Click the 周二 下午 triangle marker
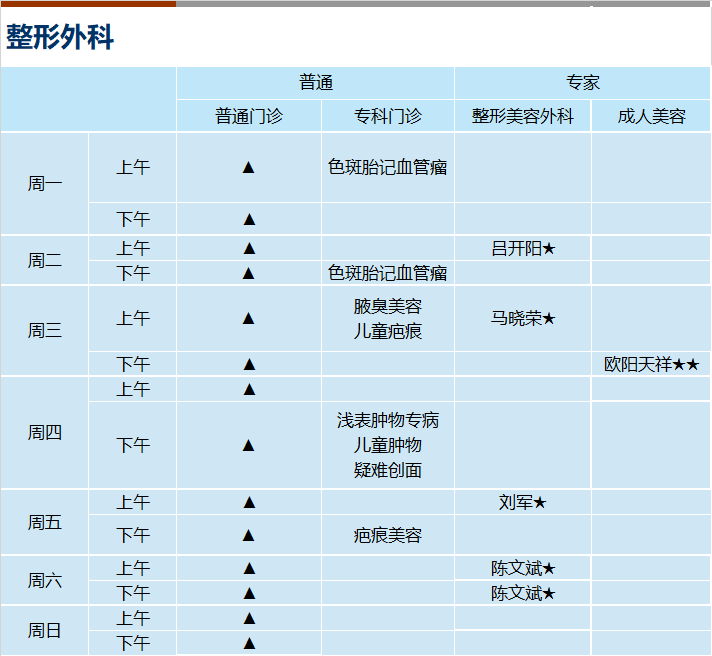712x656 pixels. point(248,273)
